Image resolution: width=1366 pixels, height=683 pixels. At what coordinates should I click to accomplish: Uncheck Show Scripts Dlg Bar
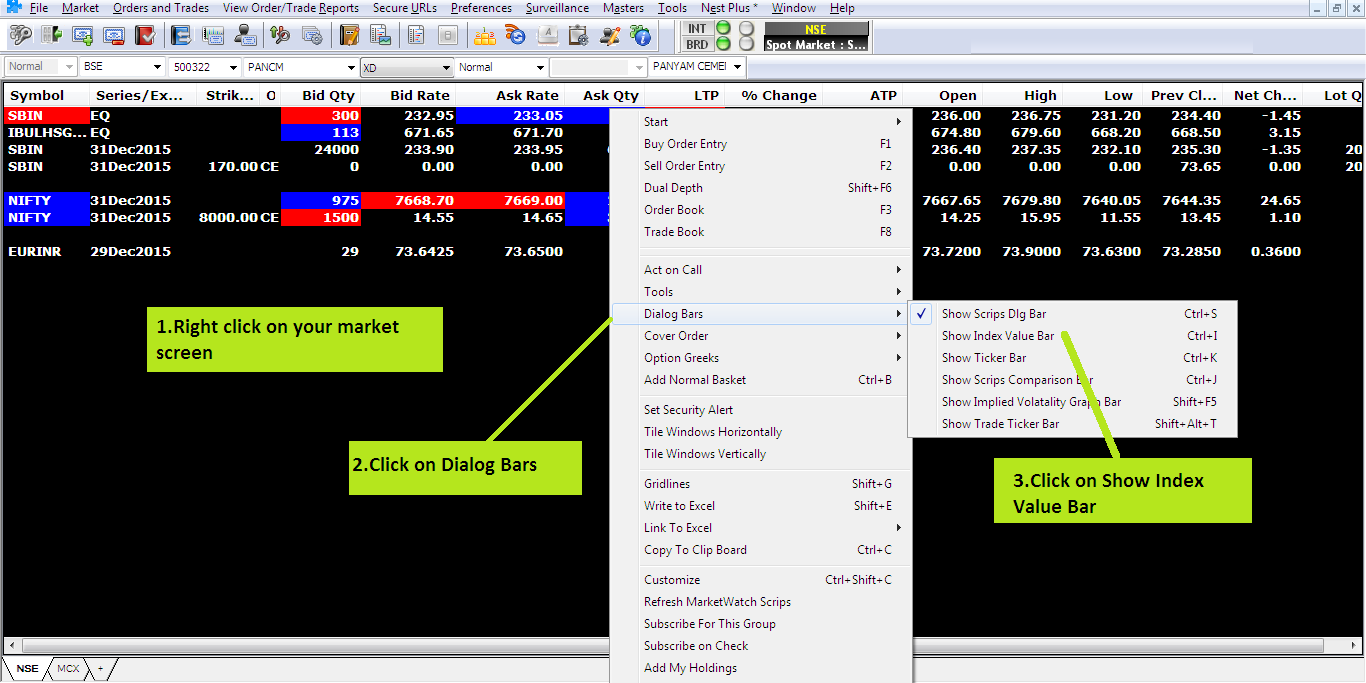(x=993, y=314)
